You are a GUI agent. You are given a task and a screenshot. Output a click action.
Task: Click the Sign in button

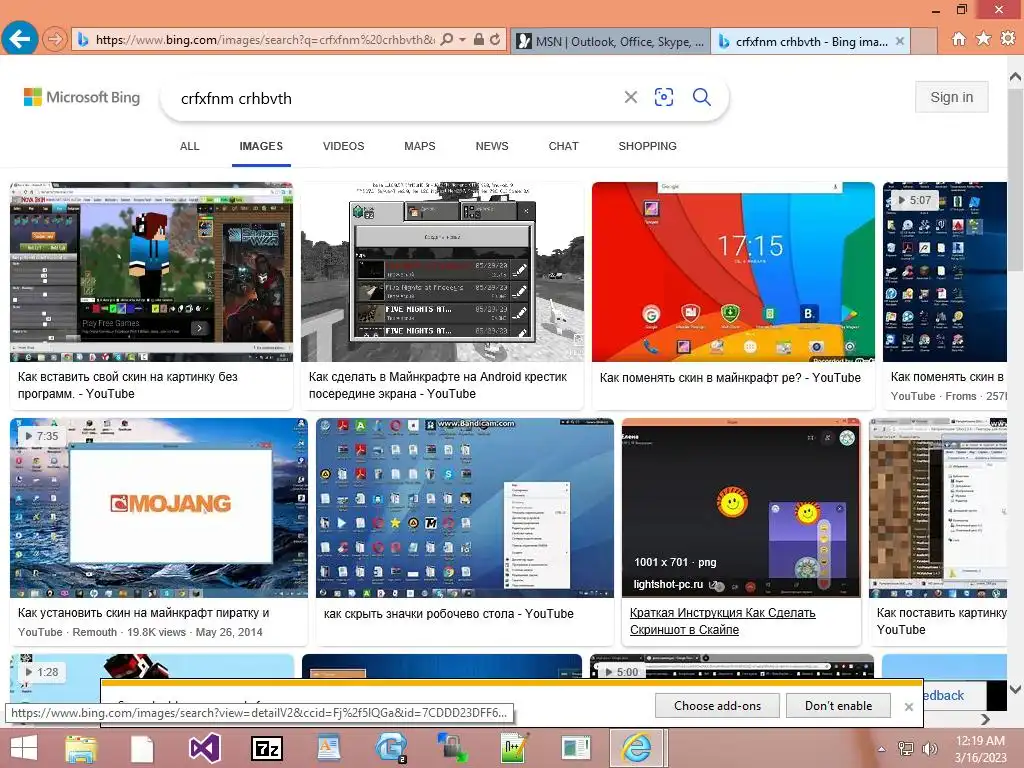[x=952, y=97]
